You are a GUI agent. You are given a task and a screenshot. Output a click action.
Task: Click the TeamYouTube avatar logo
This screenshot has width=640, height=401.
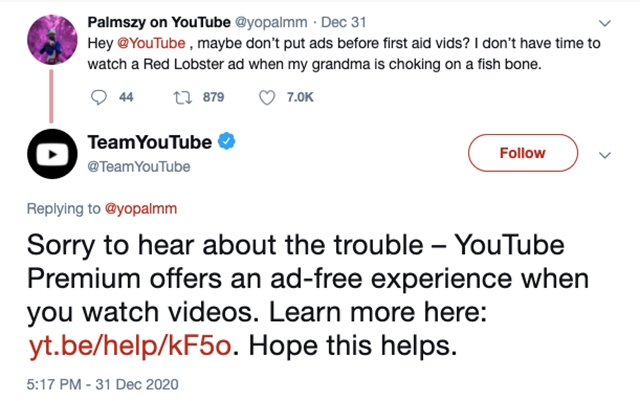pyautogui.click(x=50, y=154)
